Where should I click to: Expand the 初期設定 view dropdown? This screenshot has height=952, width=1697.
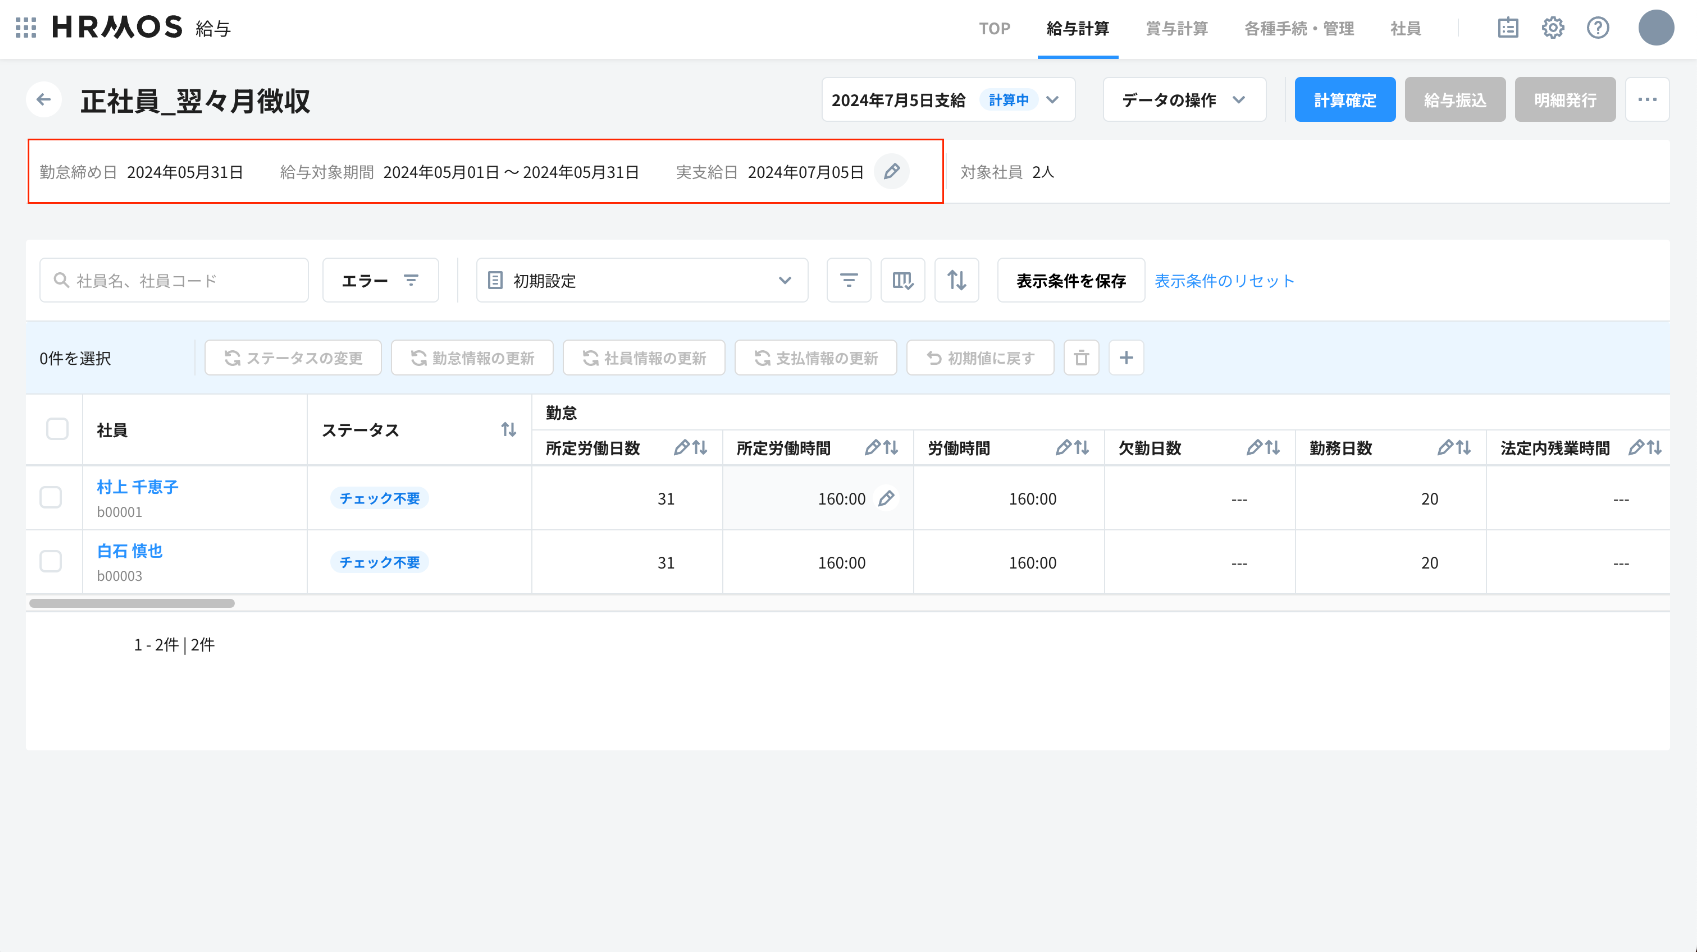(x=642, y=281)
